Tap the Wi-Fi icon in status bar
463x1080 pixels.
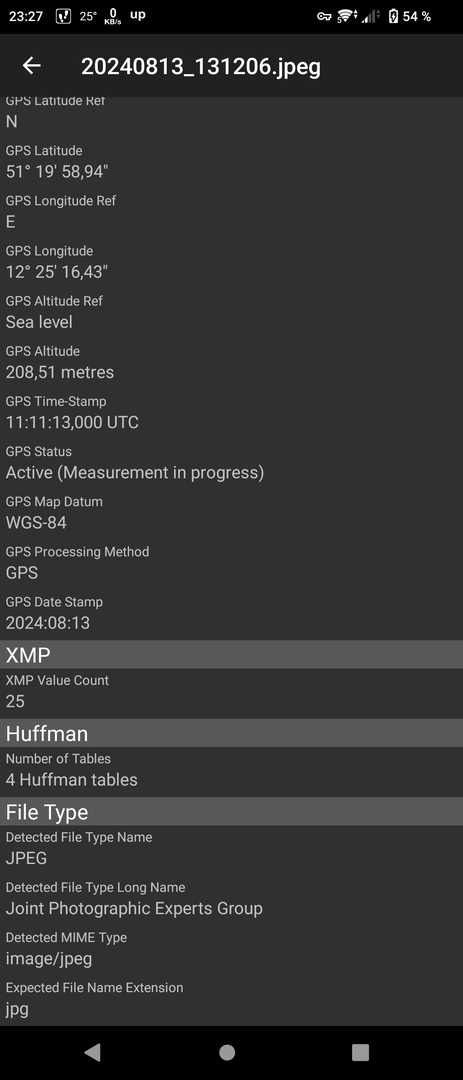(x=347, y=16)
